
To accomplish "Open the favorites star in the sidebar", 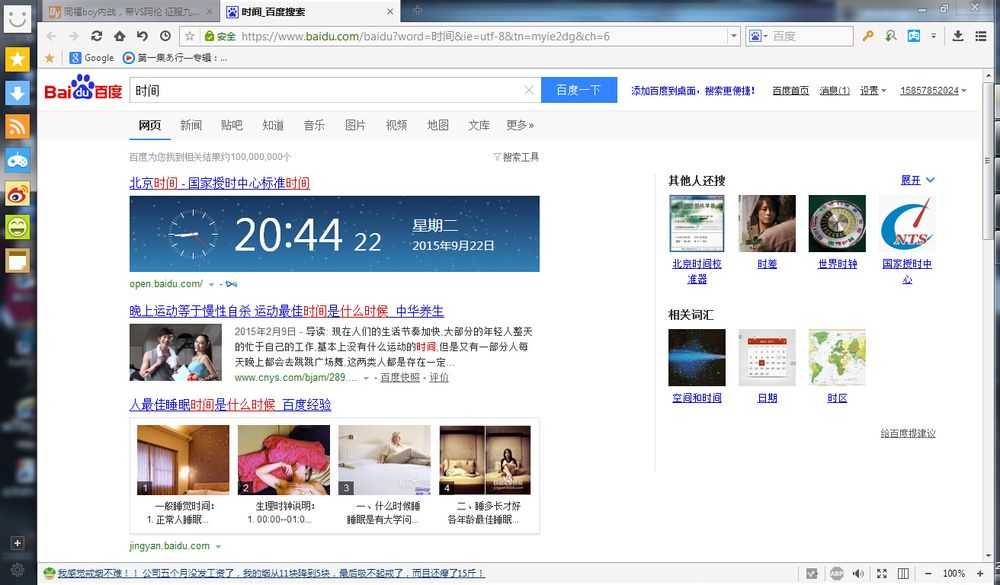I will pos(17,59).
